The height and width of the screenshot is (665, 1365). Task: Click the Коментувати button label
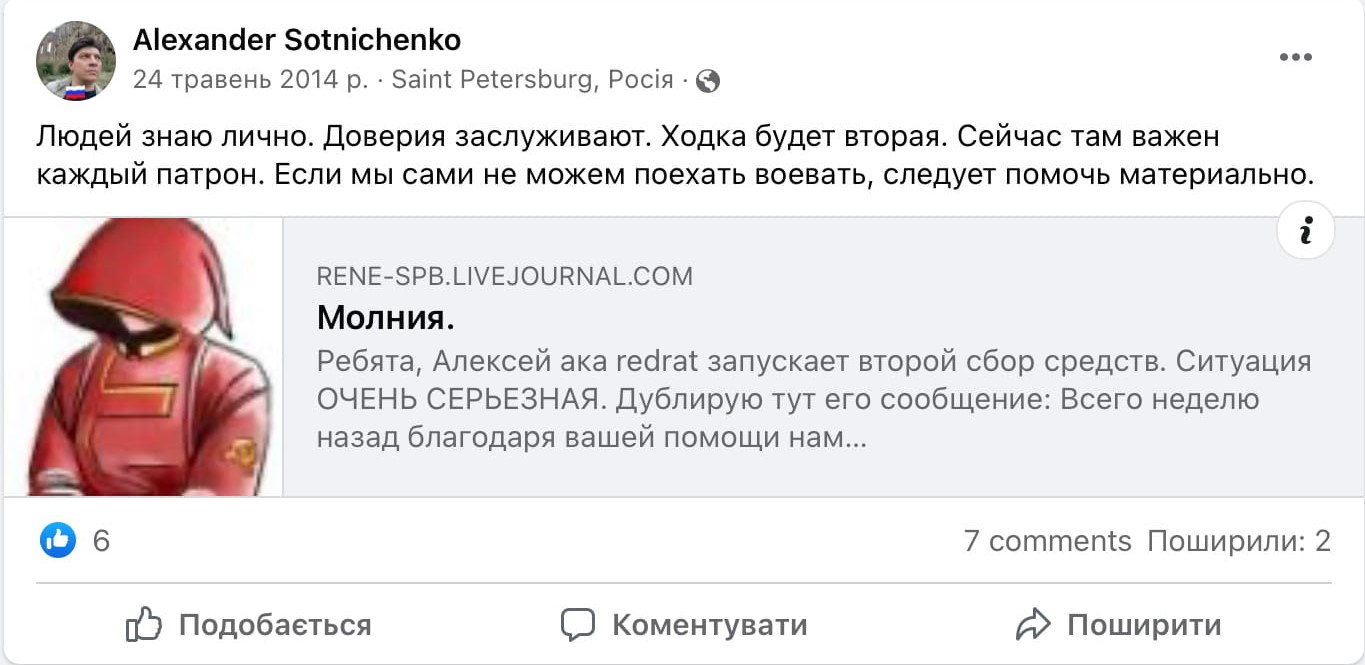pos(709,625)
